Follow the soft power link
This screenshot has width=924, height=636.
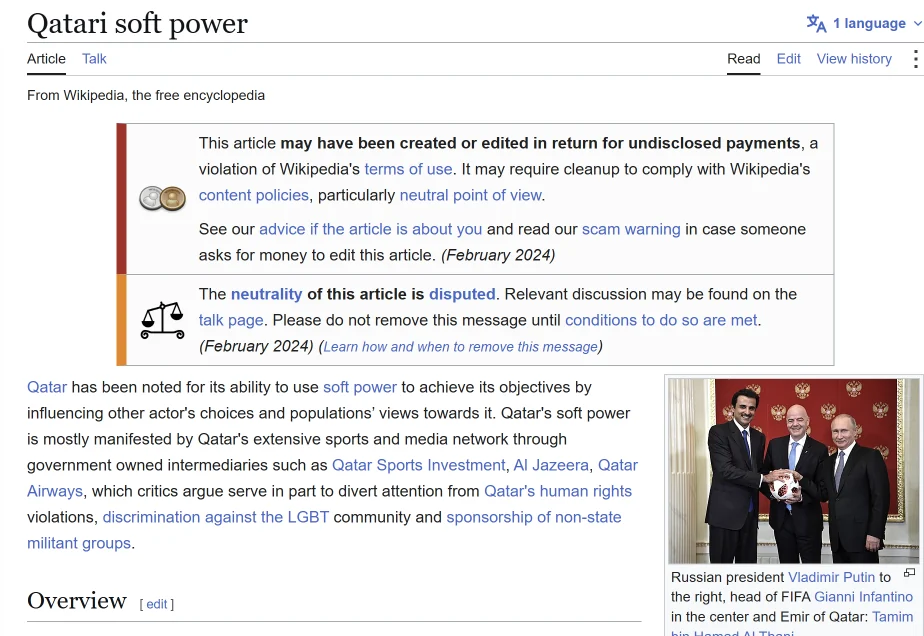tap(360, 387)
